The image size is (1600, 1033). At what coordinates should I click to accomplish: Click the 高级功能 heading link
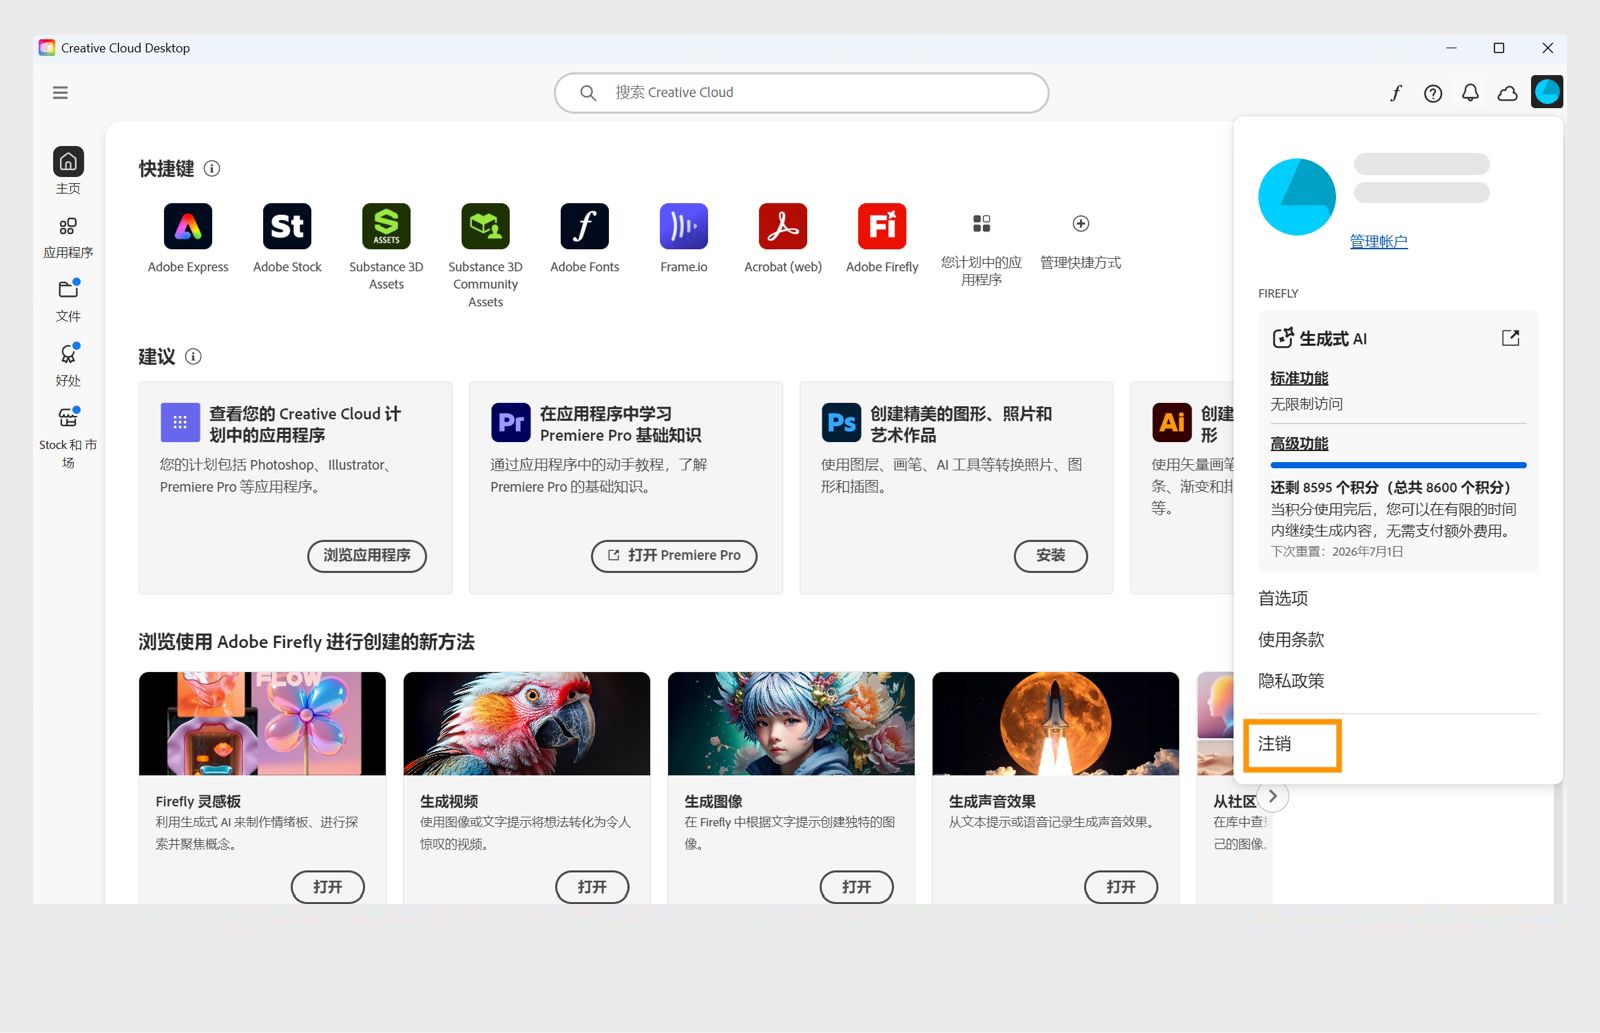[x=1299, y=443]
